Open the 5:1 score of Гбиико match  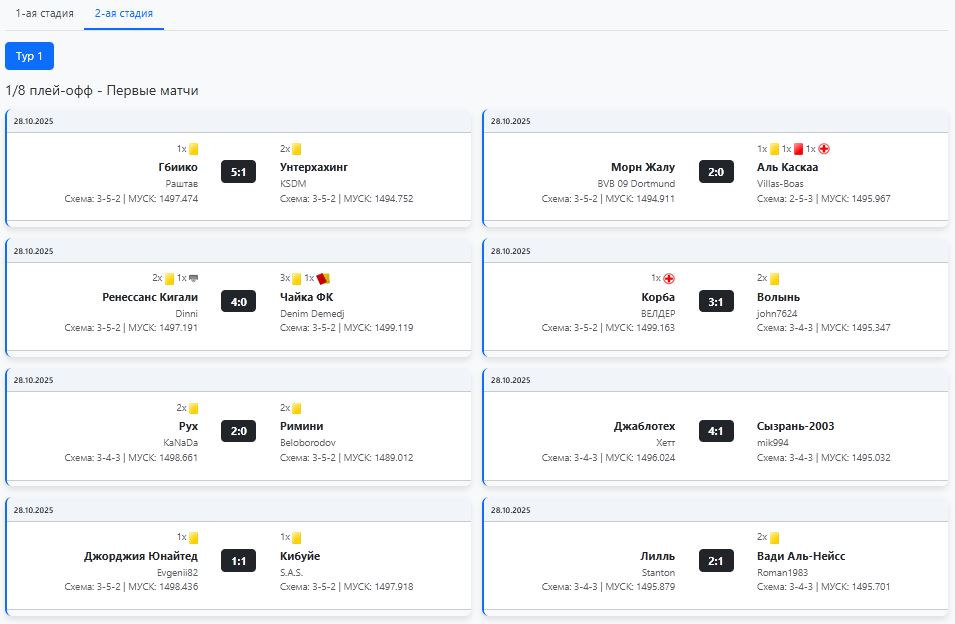pyautogui.click(x=239, y=172)
